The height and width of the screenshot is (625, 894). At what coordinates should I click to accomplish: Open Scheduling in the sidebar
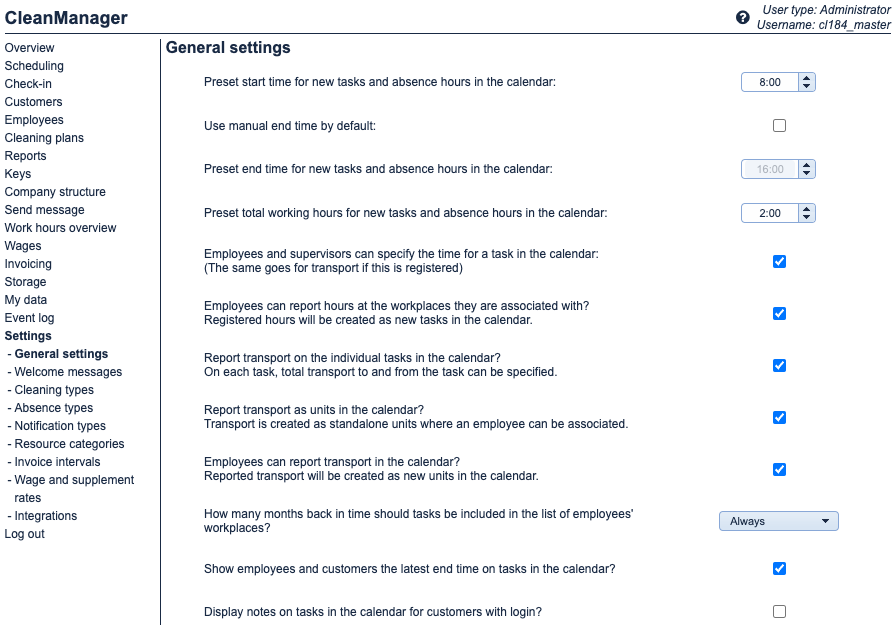pos(34,66)
